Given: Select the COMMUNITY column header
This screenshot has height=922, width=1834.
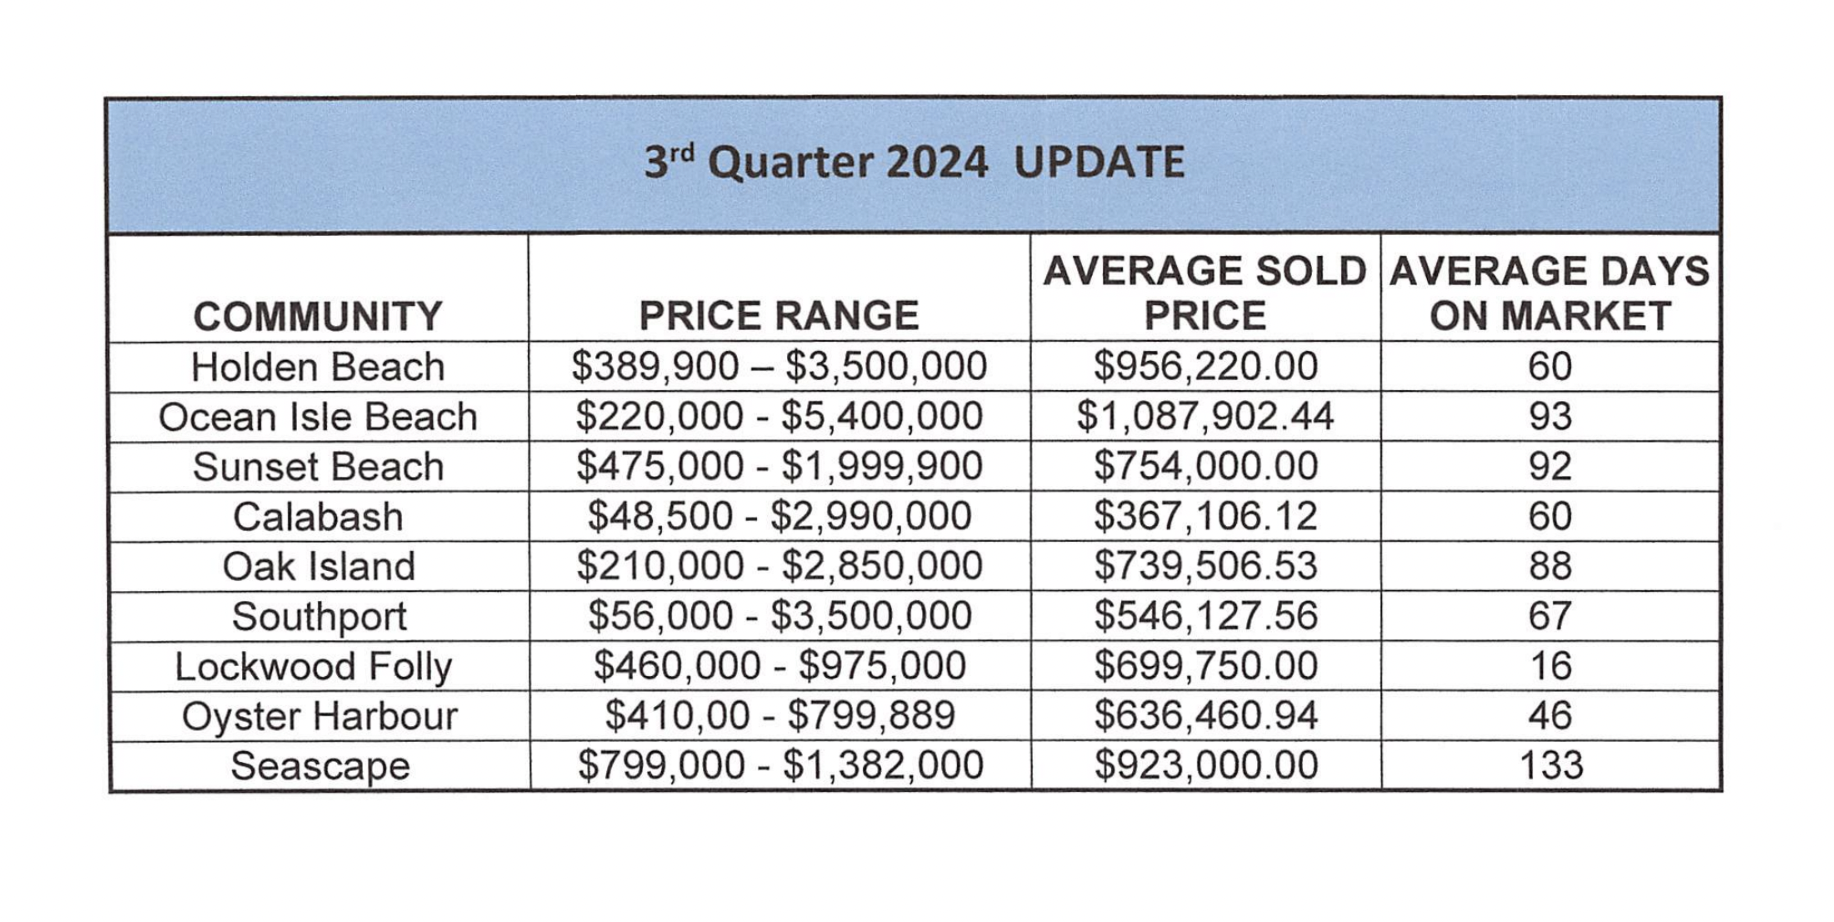Looking at the screenshot, I should pos(318,316).
